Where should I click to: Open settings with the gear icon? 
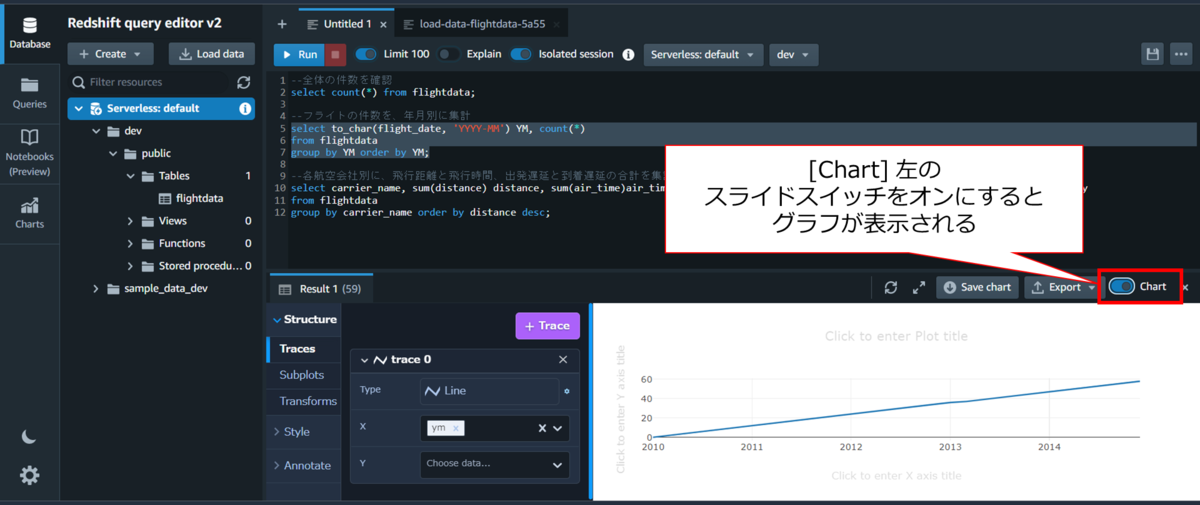point(29,476)
